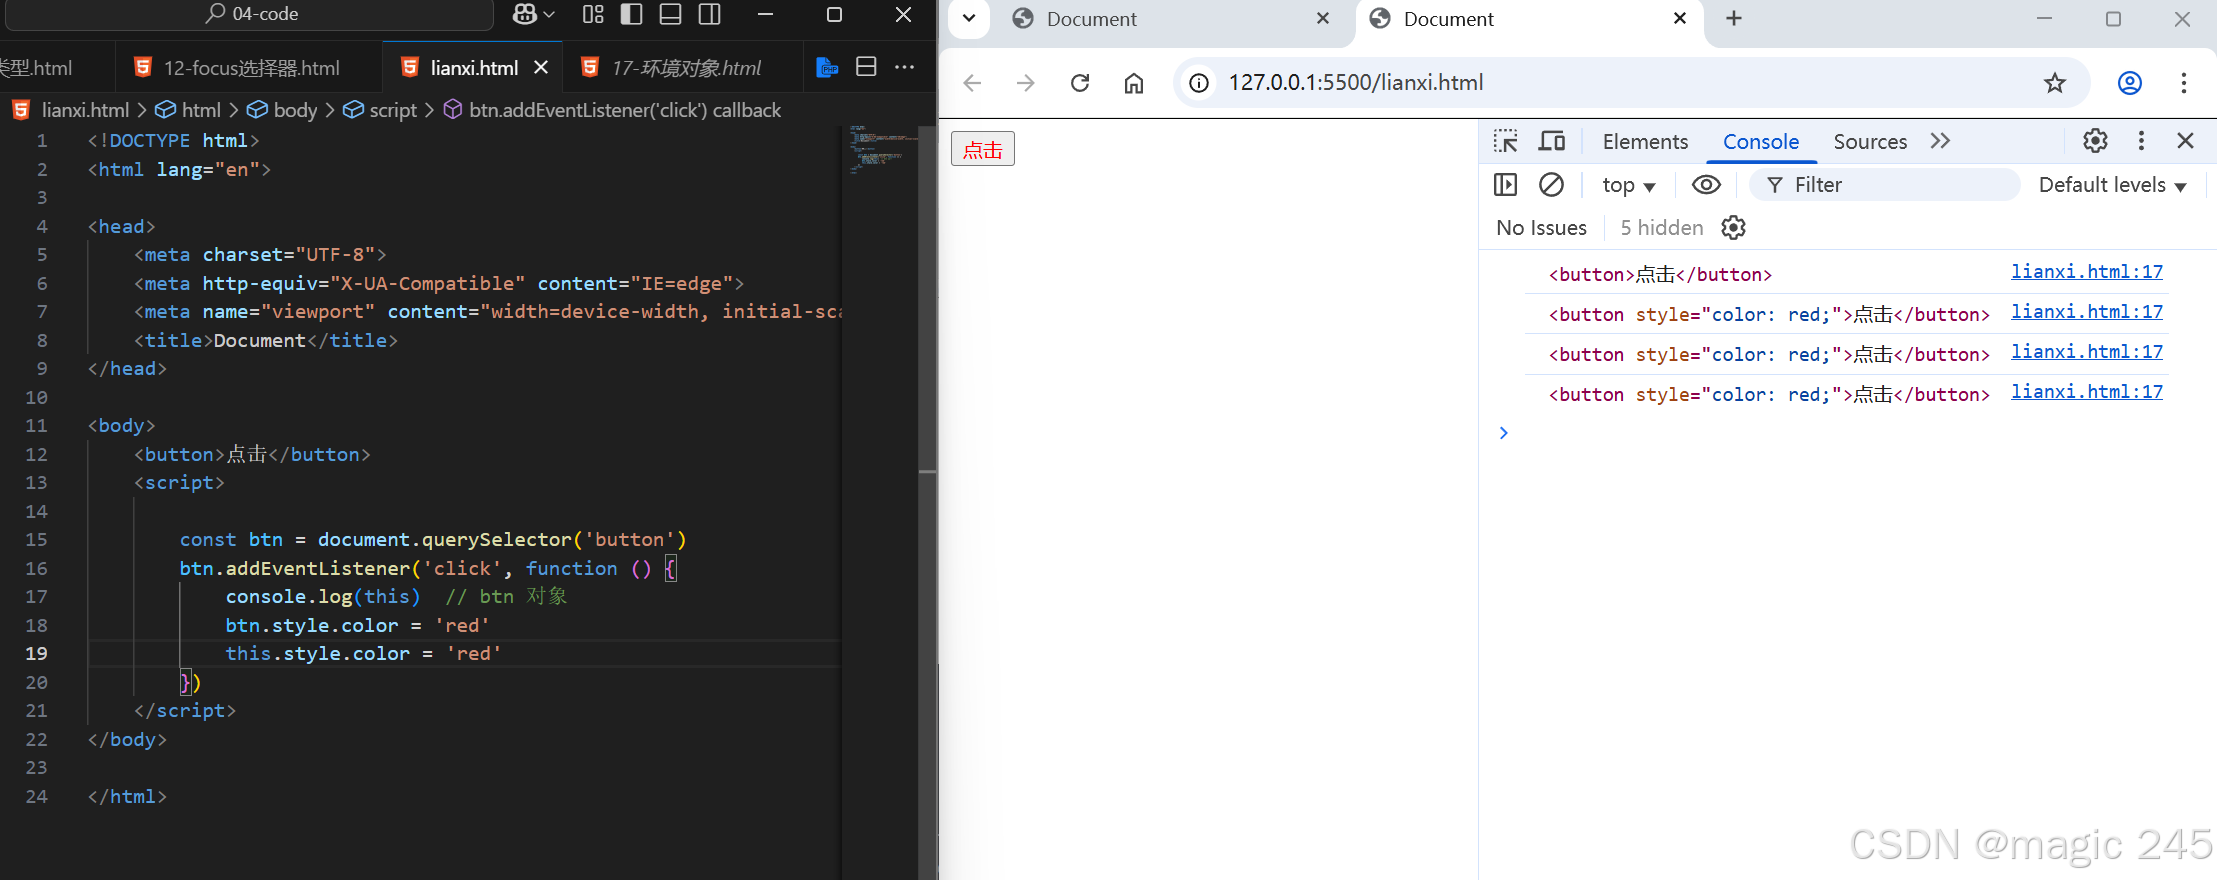Close the DevTools panel
Viewport: 2217px width, 880px height.
pos(2186,141)
